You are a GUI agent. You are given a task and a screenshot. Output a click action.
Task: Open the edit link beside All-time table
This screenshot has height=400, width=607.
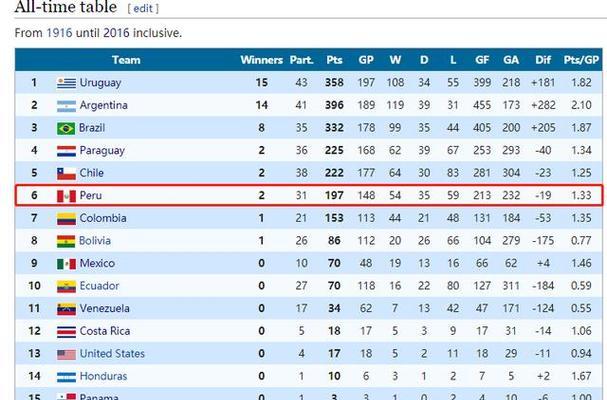tap(143, 9)
